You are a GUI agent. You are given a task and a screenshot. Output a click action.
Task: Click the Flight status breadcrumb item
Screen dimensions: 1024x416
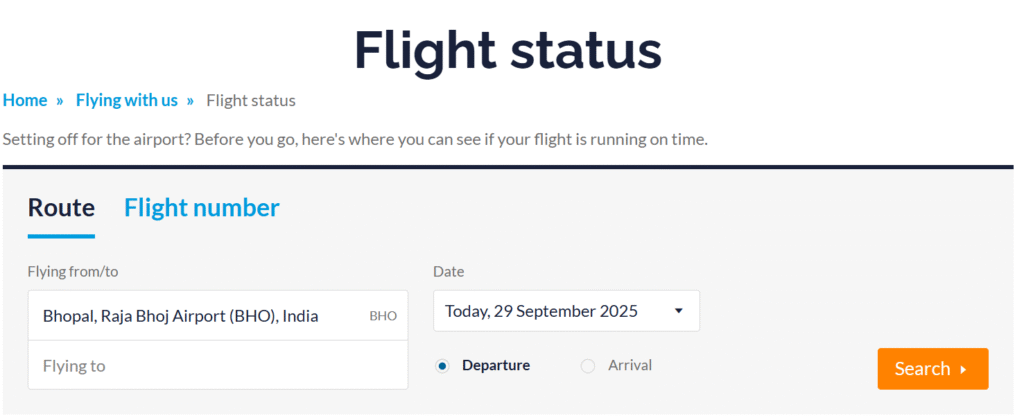pyautogui.click(x=251, y=100)
